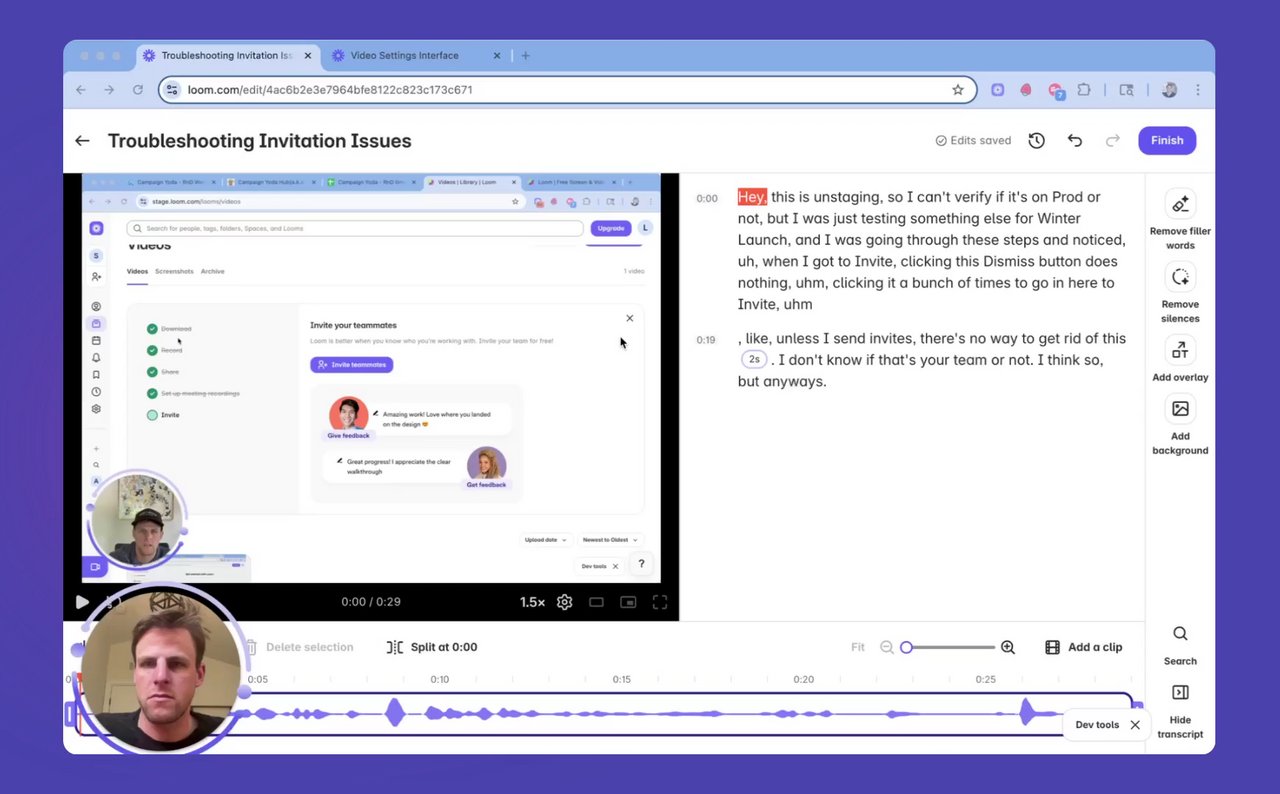Jump to the 0:00 transcript timestamp
This screenshot has width=1280, height=794.
click(x=707, y=198)
